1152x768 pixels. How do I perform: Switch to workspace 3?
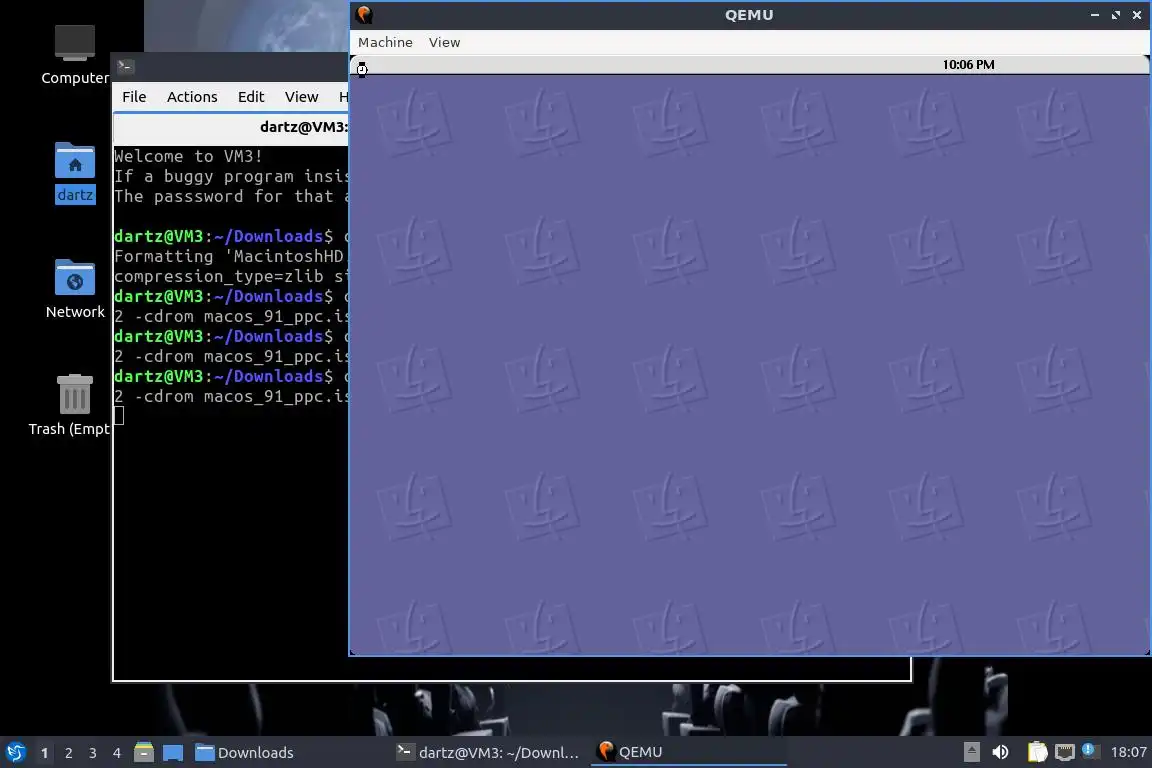(x=93, y=753)
